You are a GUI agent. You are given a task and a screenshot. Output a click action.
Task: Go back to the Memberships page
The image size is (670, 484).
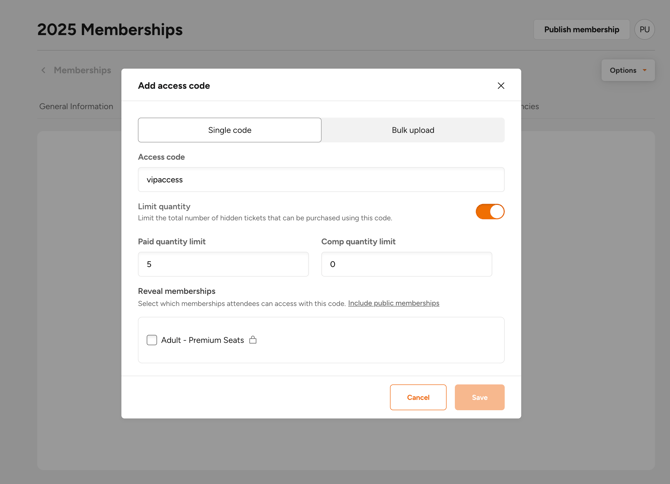click(x=82, y=70)
